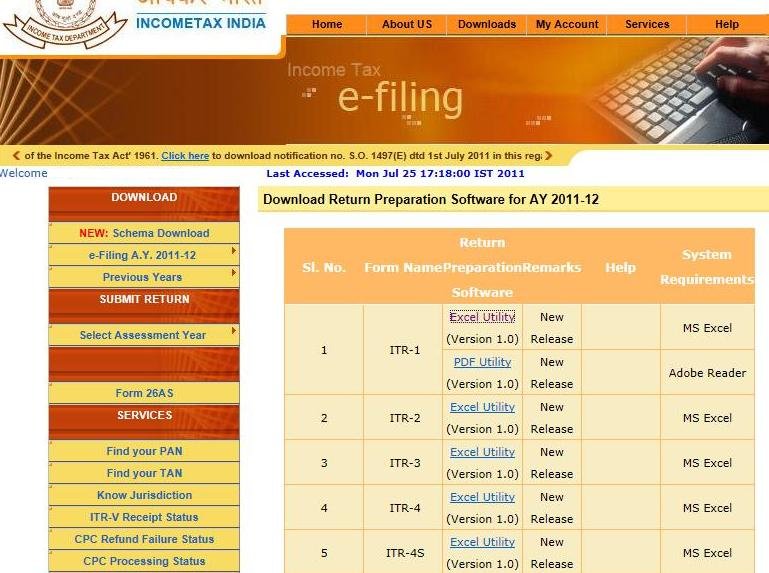The image size is (769, 573).
Task: Click the Sl. No. column header
Action: pos(324,267)
